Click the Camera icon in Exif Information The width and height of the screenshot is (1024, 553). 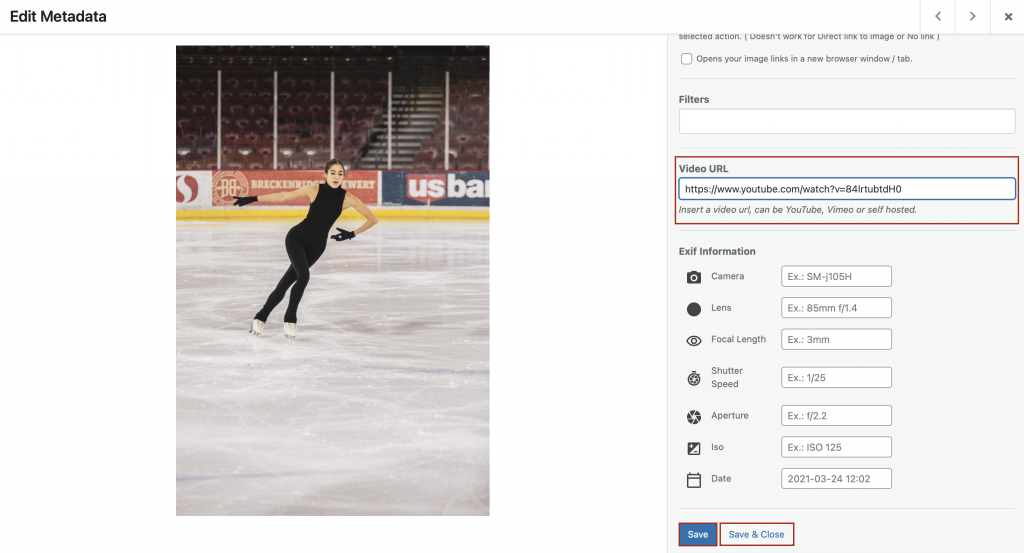[x=694, y=277]
